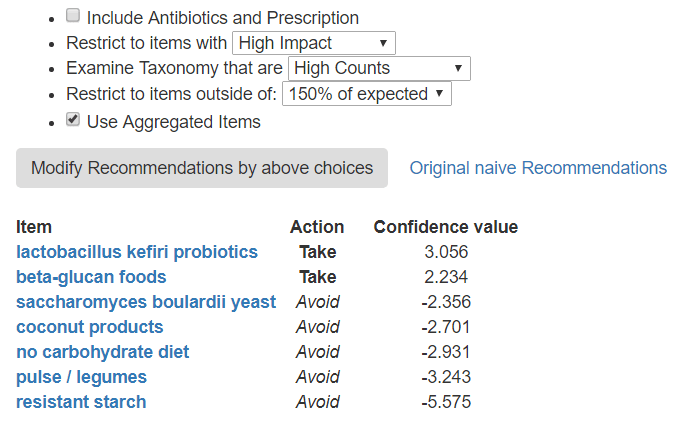
Task: Open the High Impact dropdown
Action: (x=313, y=43)
